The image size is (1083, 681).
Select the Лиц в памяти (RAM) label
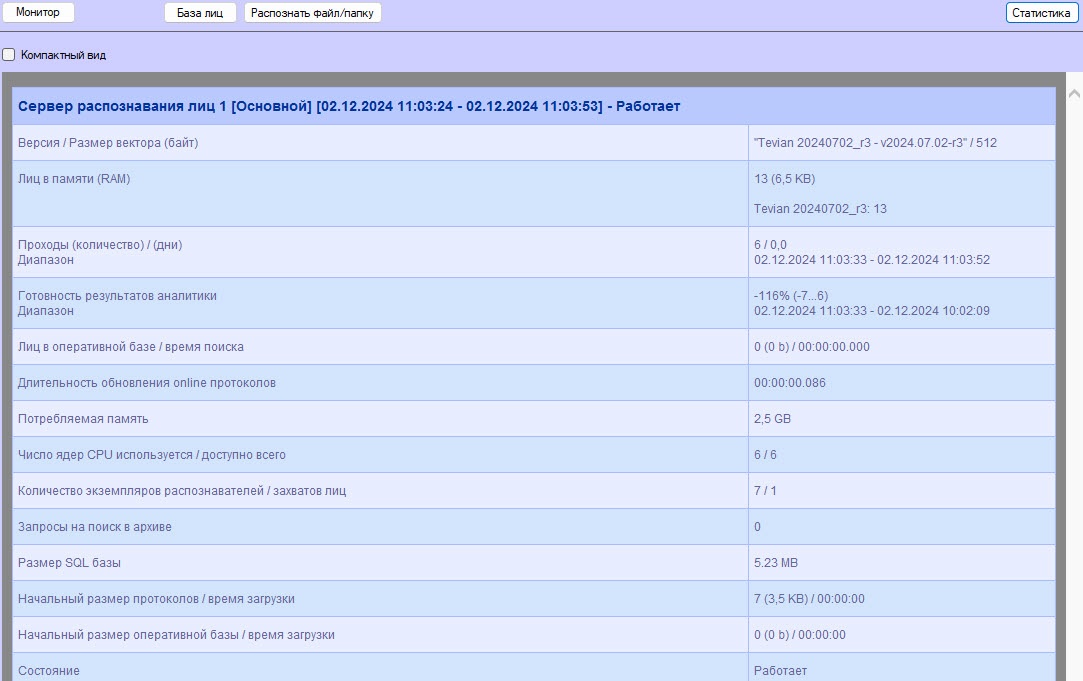click(74, 179)
